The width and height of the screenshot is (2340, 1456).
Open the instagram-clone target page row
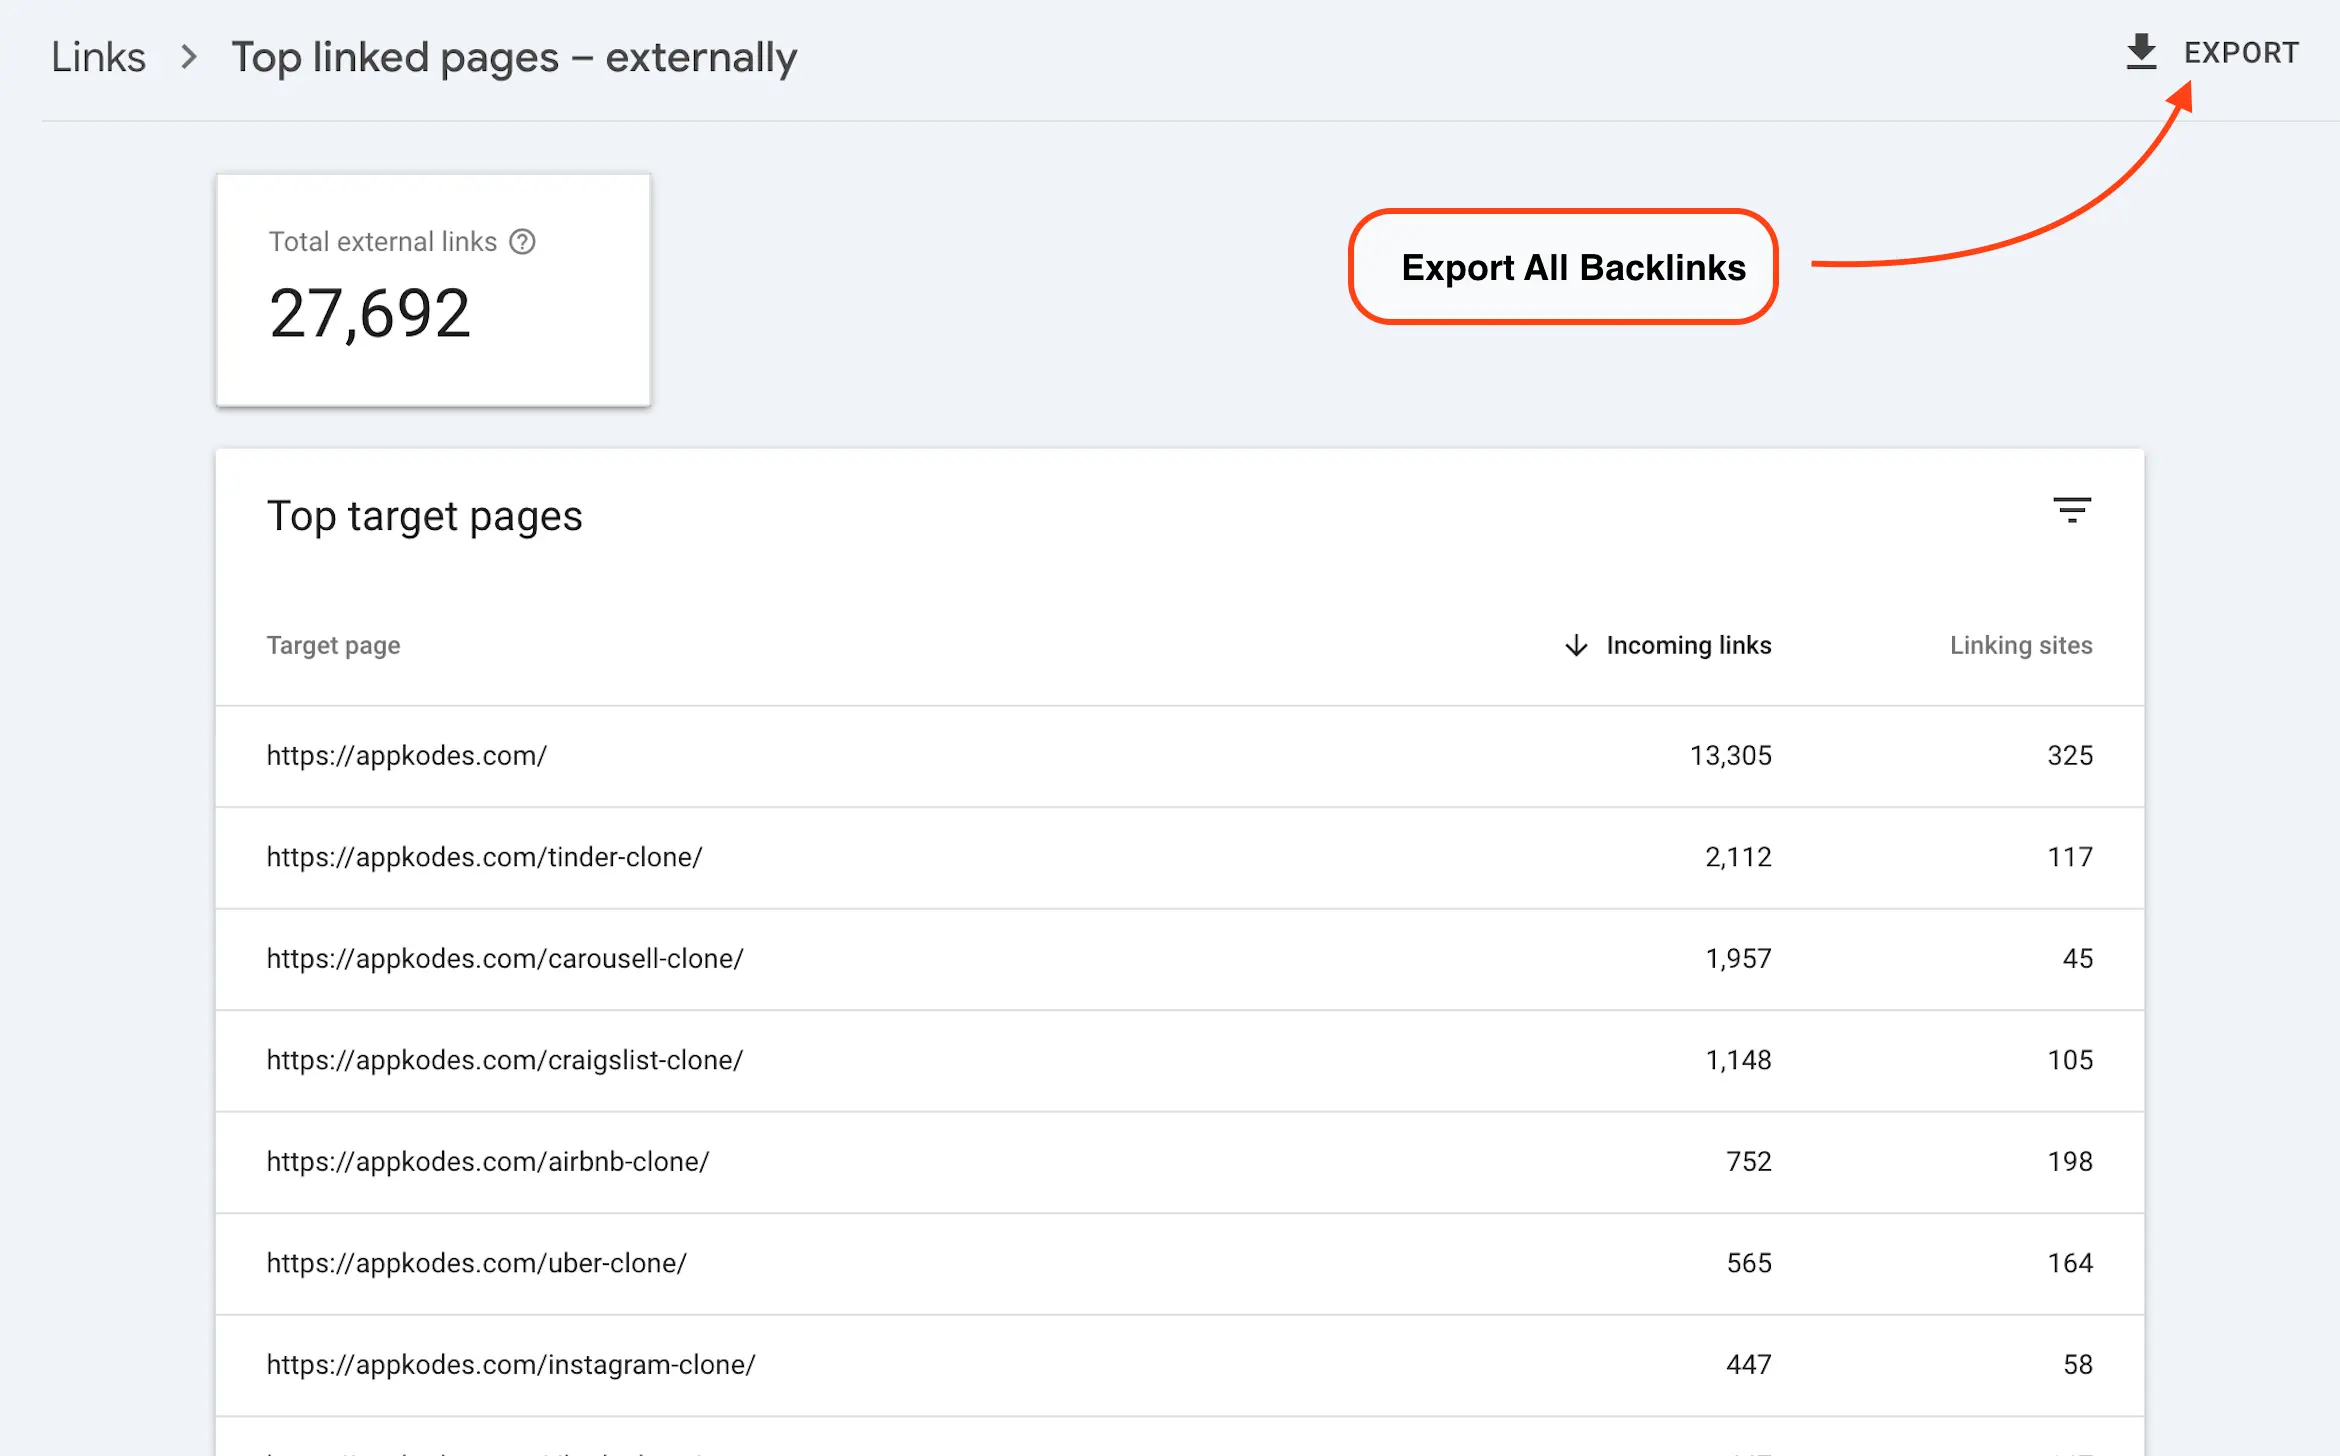[1180, 1365]
